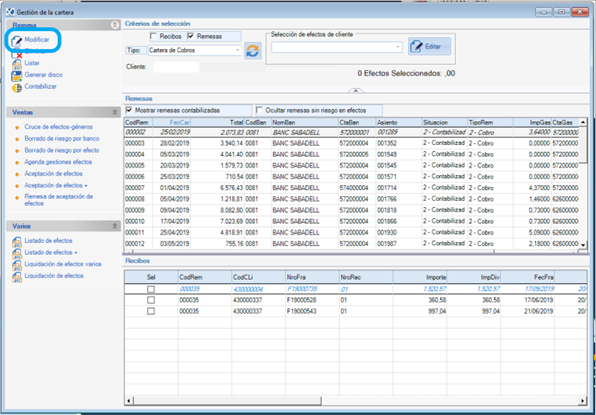The image size is (596, 415).
Task: Click Remesas vertical scrollbar down arrow
Action: 582,245
